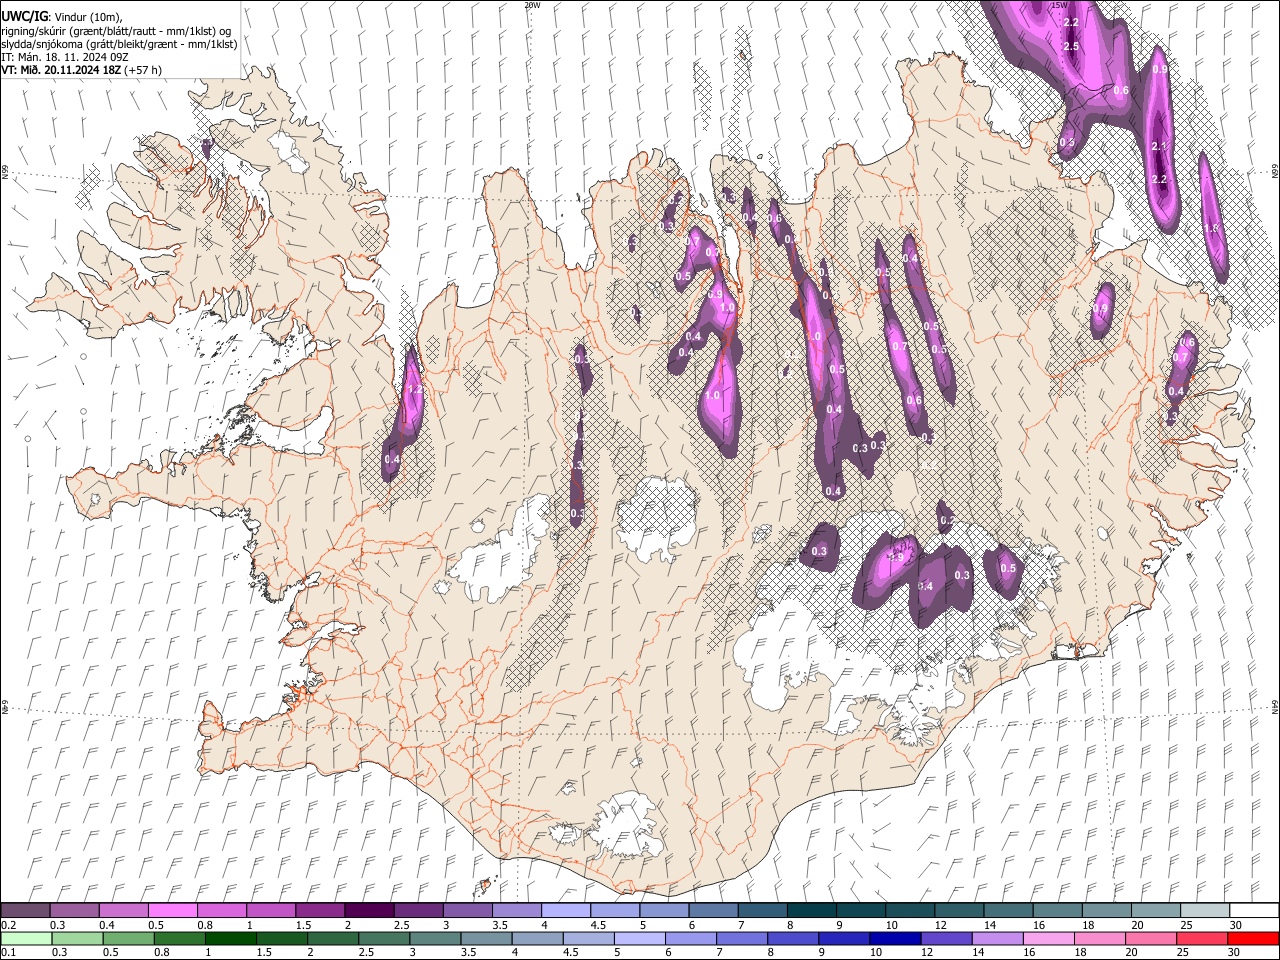The height and width of the screenshot is (960, 1280).
Task: Select the 'IT: Mán. 18. 11. 2024 09Z' line
Action: (x=64, y=57)
